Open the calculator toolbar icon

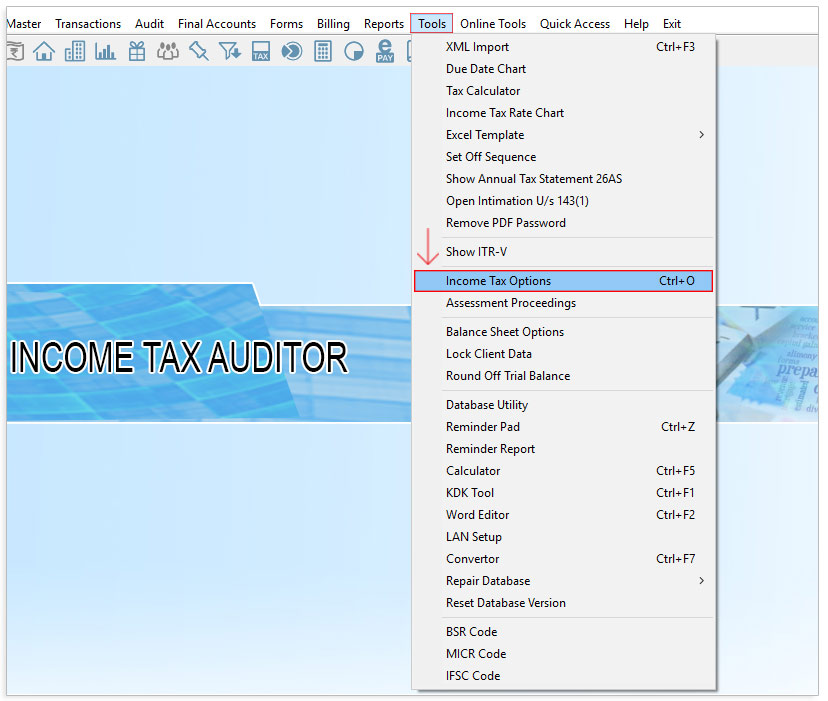pos(323,51)
